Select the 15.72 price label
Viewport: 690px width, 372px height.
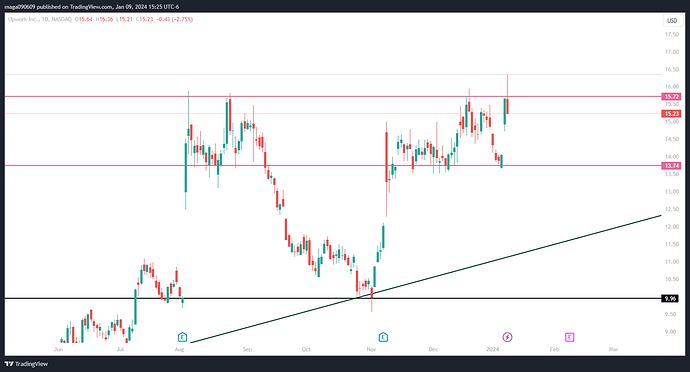671,96
